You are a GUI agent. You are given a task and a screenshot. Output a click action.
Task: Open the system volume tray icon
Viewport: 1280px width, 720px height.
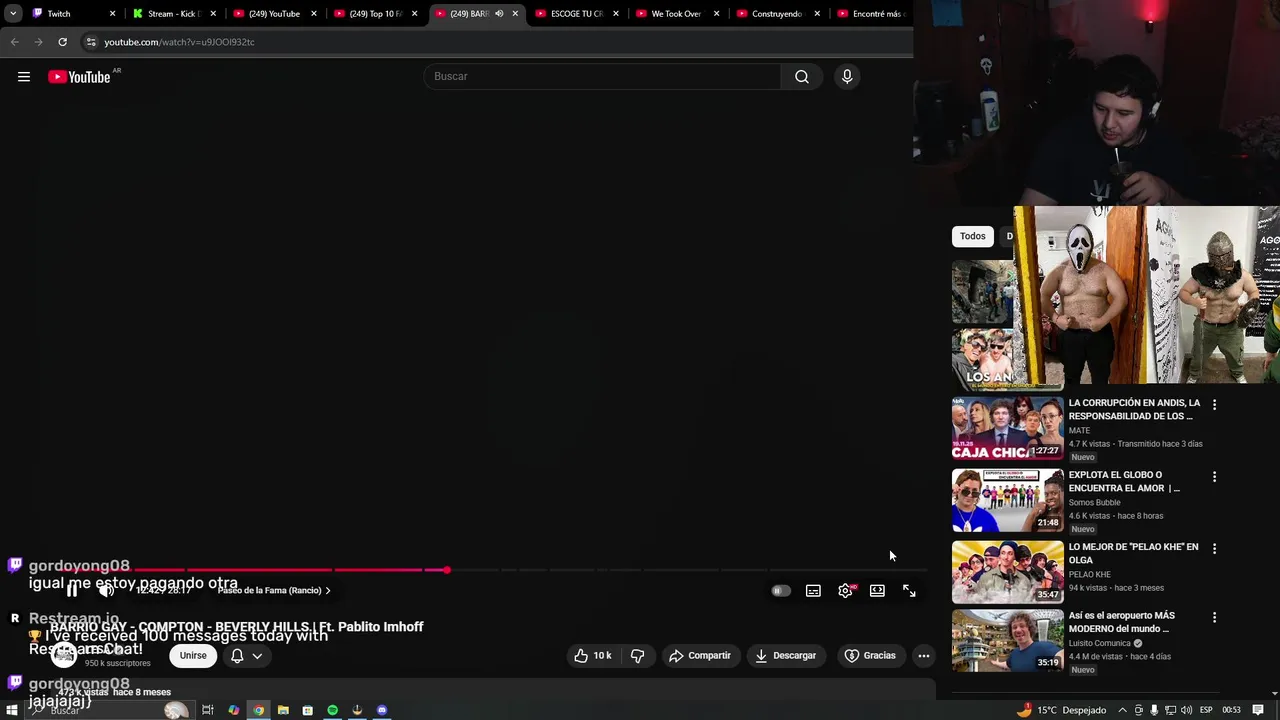(1187, 710)
